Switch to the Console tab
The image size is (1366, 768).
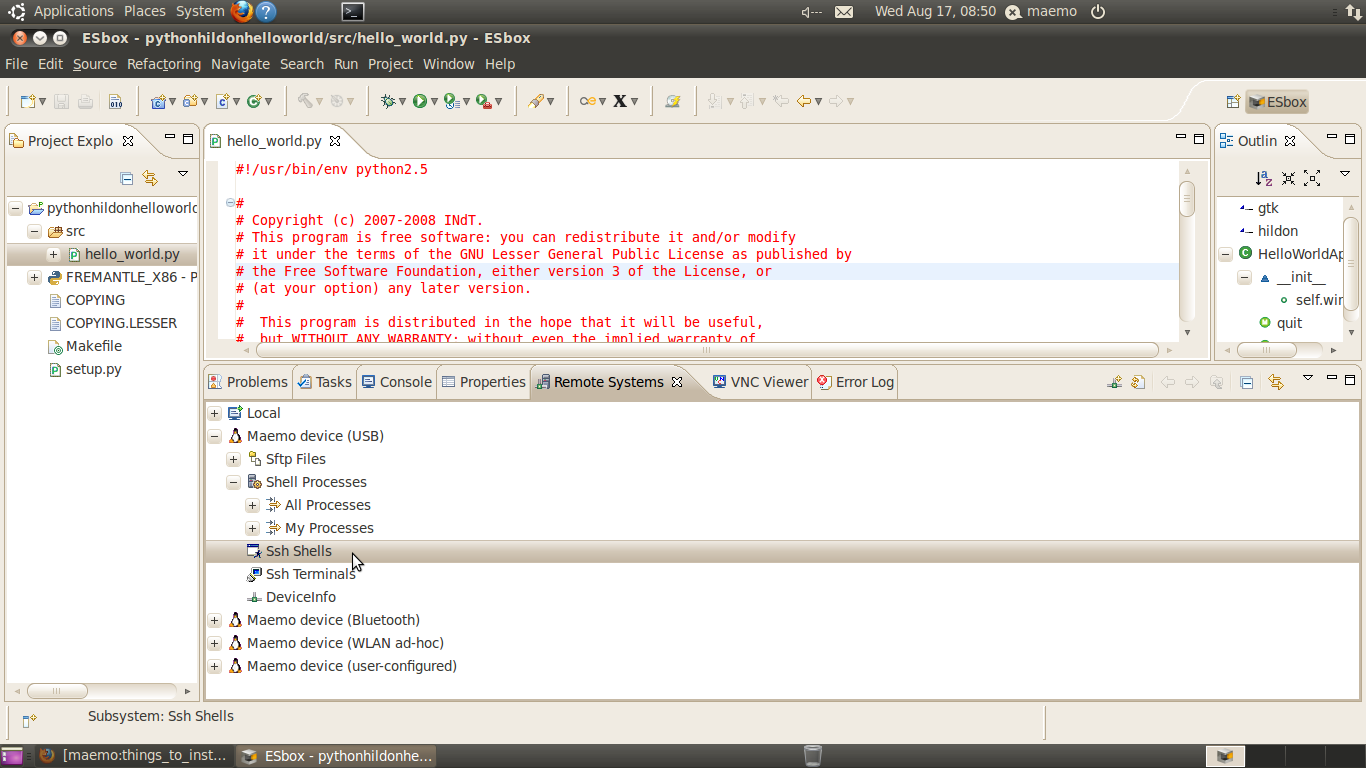pyautogui.click(x=396, y=382)
